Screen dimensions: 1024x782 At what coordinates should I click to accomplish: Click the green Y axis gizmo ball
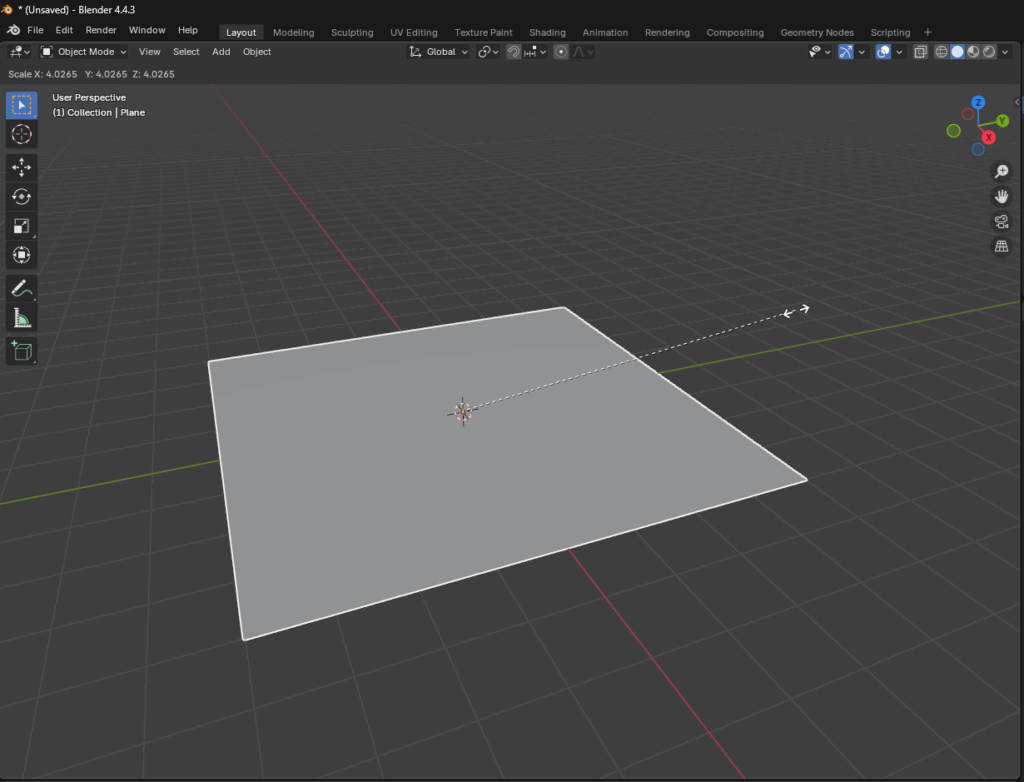[1002, 120]
